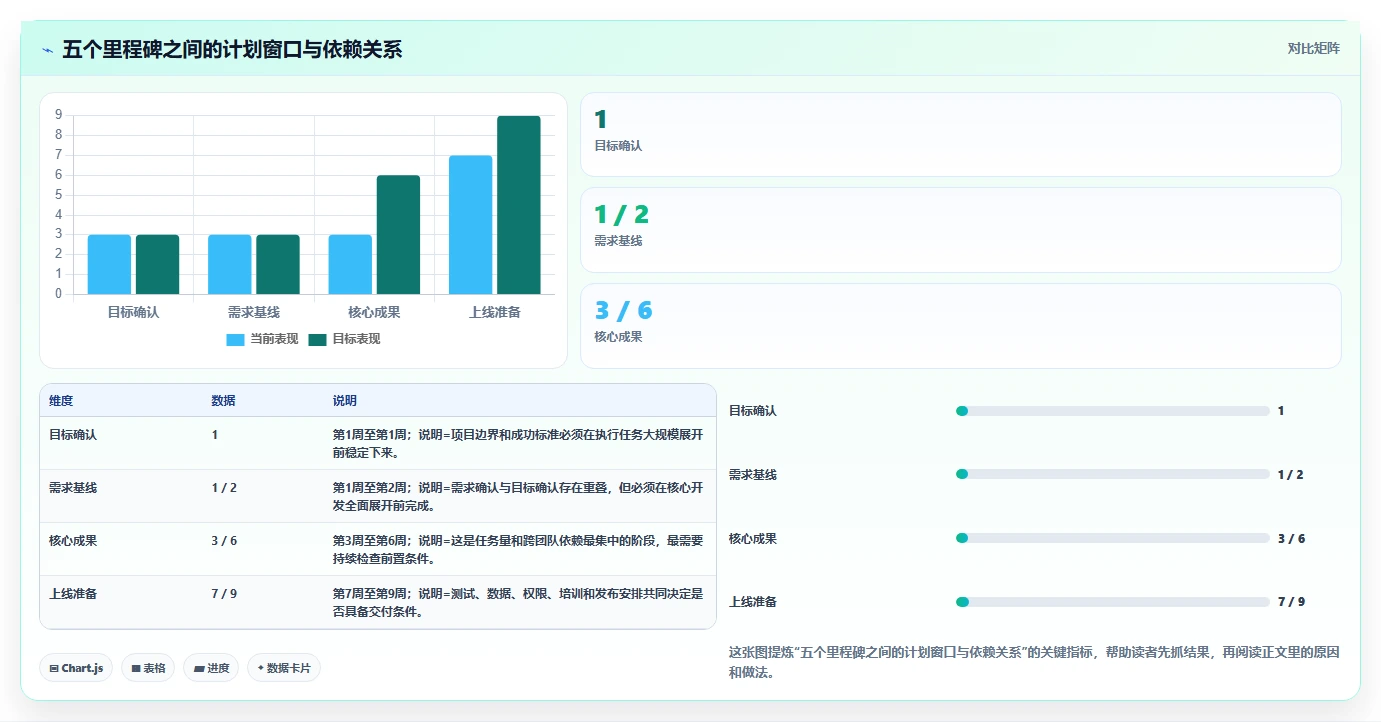Viewport: 1381px width, 722px height.
Task: Click the light blue 核心成果 bar in chart
Action: (350, 264)
